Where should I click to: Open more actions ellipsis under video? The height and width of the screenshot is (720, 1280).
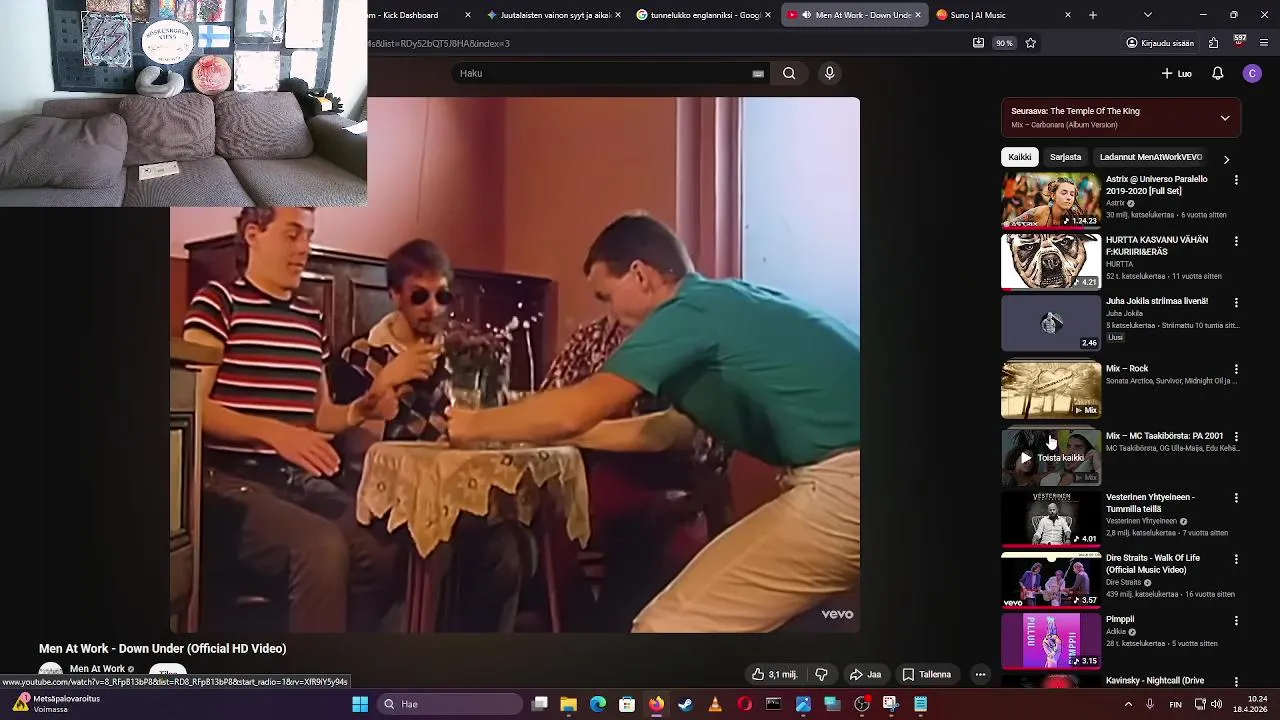980,674
